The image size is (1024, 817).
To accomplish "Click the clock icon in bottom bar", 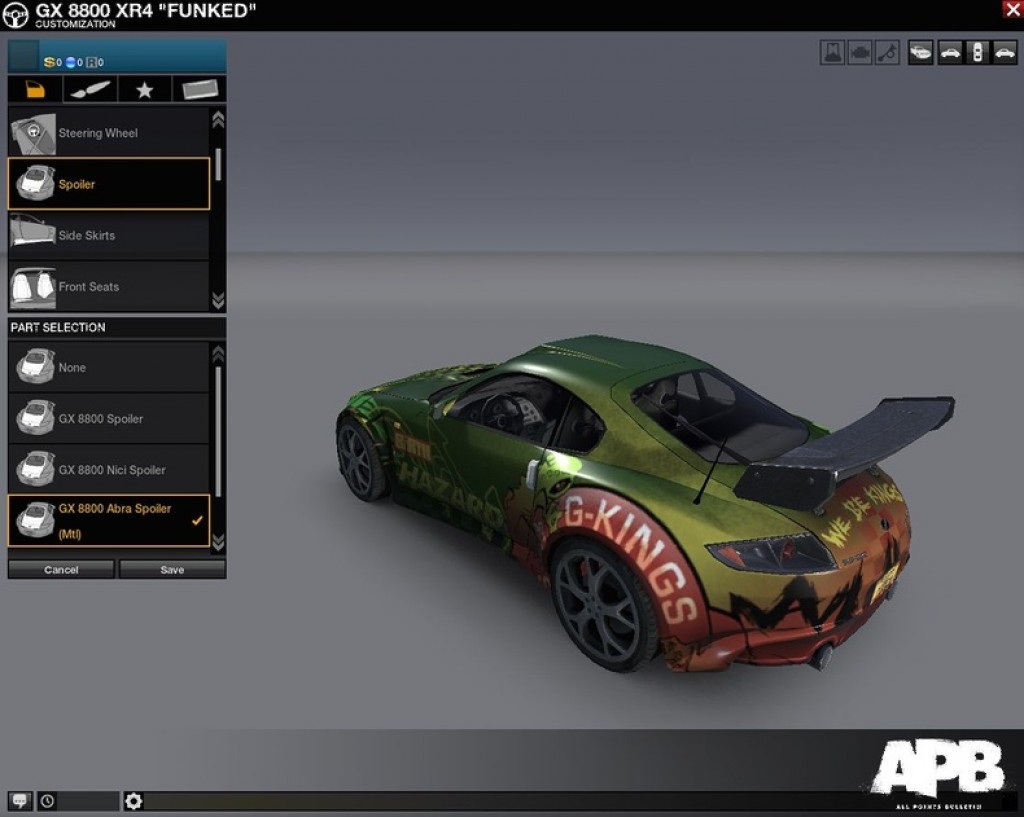I will click(x=48, y=801).
